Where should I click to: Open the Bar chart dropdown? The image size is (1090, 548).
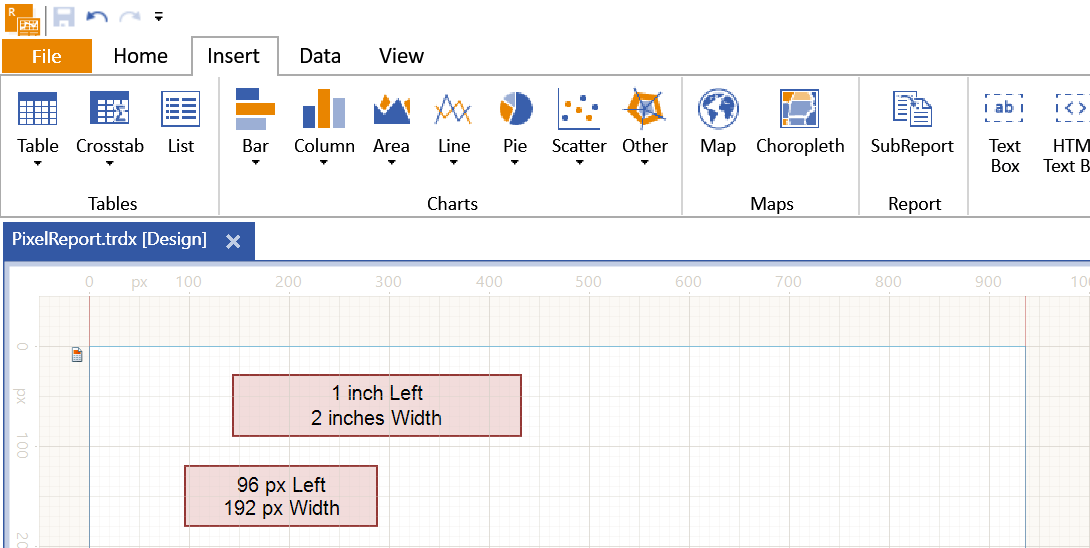click(x=255, y=163)
